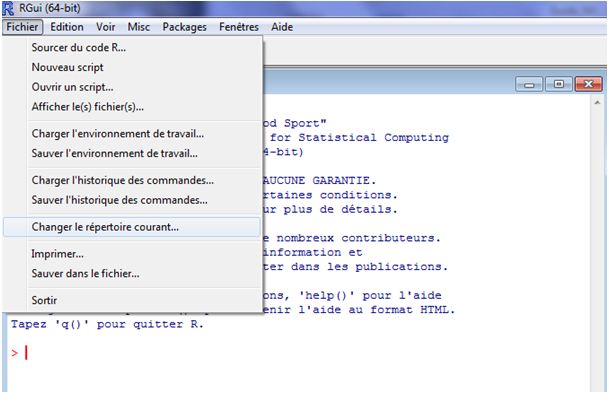This screenshot has width=609, height=413.
Task: Click the text "nombreux contributeurs."
Action: [x=358, y=238]
